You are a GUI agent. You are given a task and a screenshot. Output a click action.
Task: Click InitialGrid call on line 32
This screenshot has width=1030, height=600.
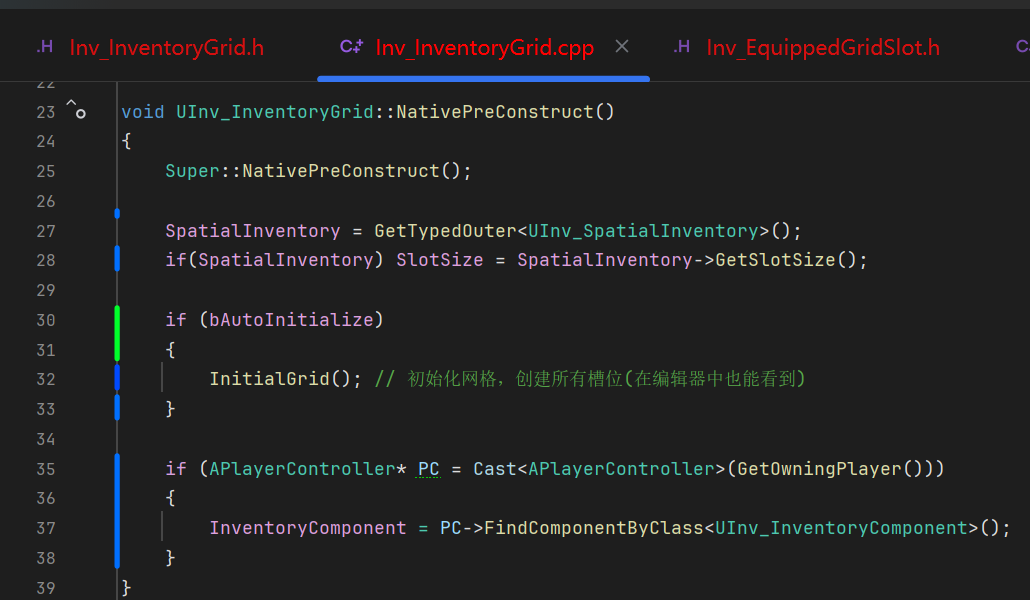tap(269, 379)
